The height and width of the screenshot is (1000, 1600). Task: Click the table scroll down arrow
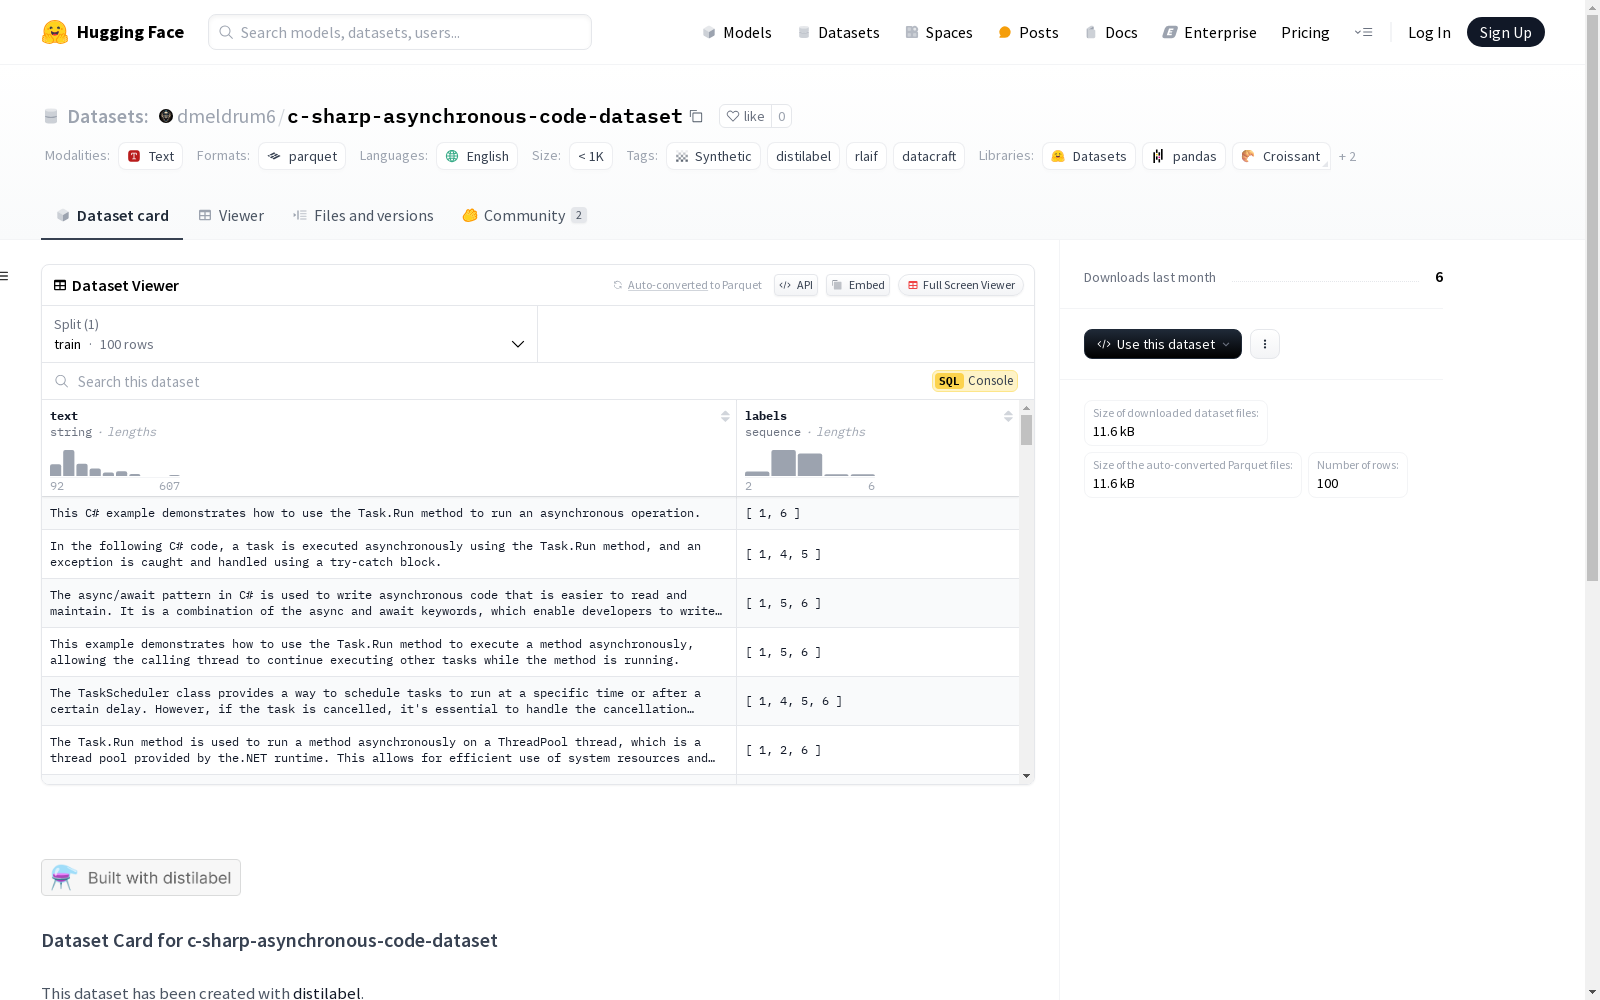1026,776
